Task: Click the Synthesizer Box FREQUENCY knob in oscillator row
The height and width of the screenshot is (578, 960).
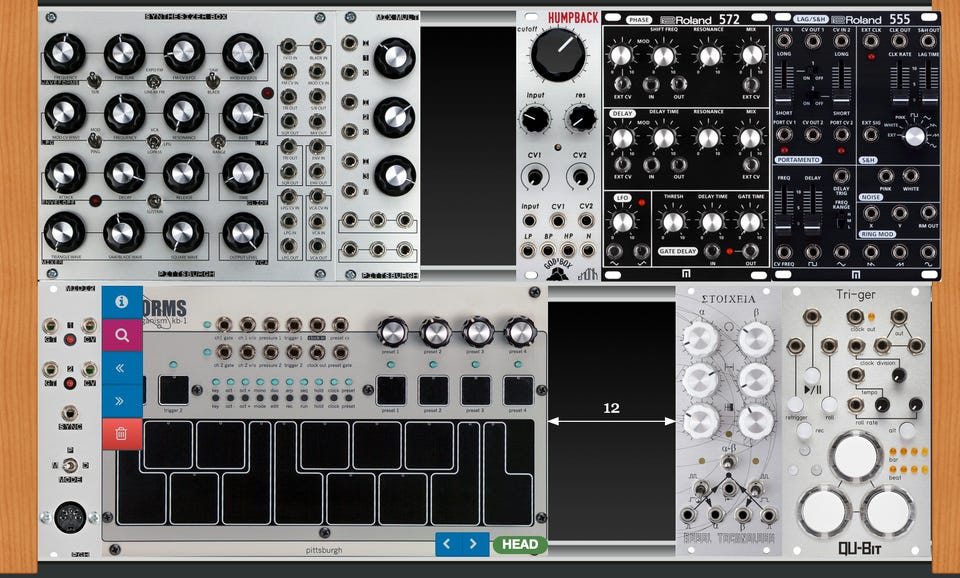Action: coord(64,53)
